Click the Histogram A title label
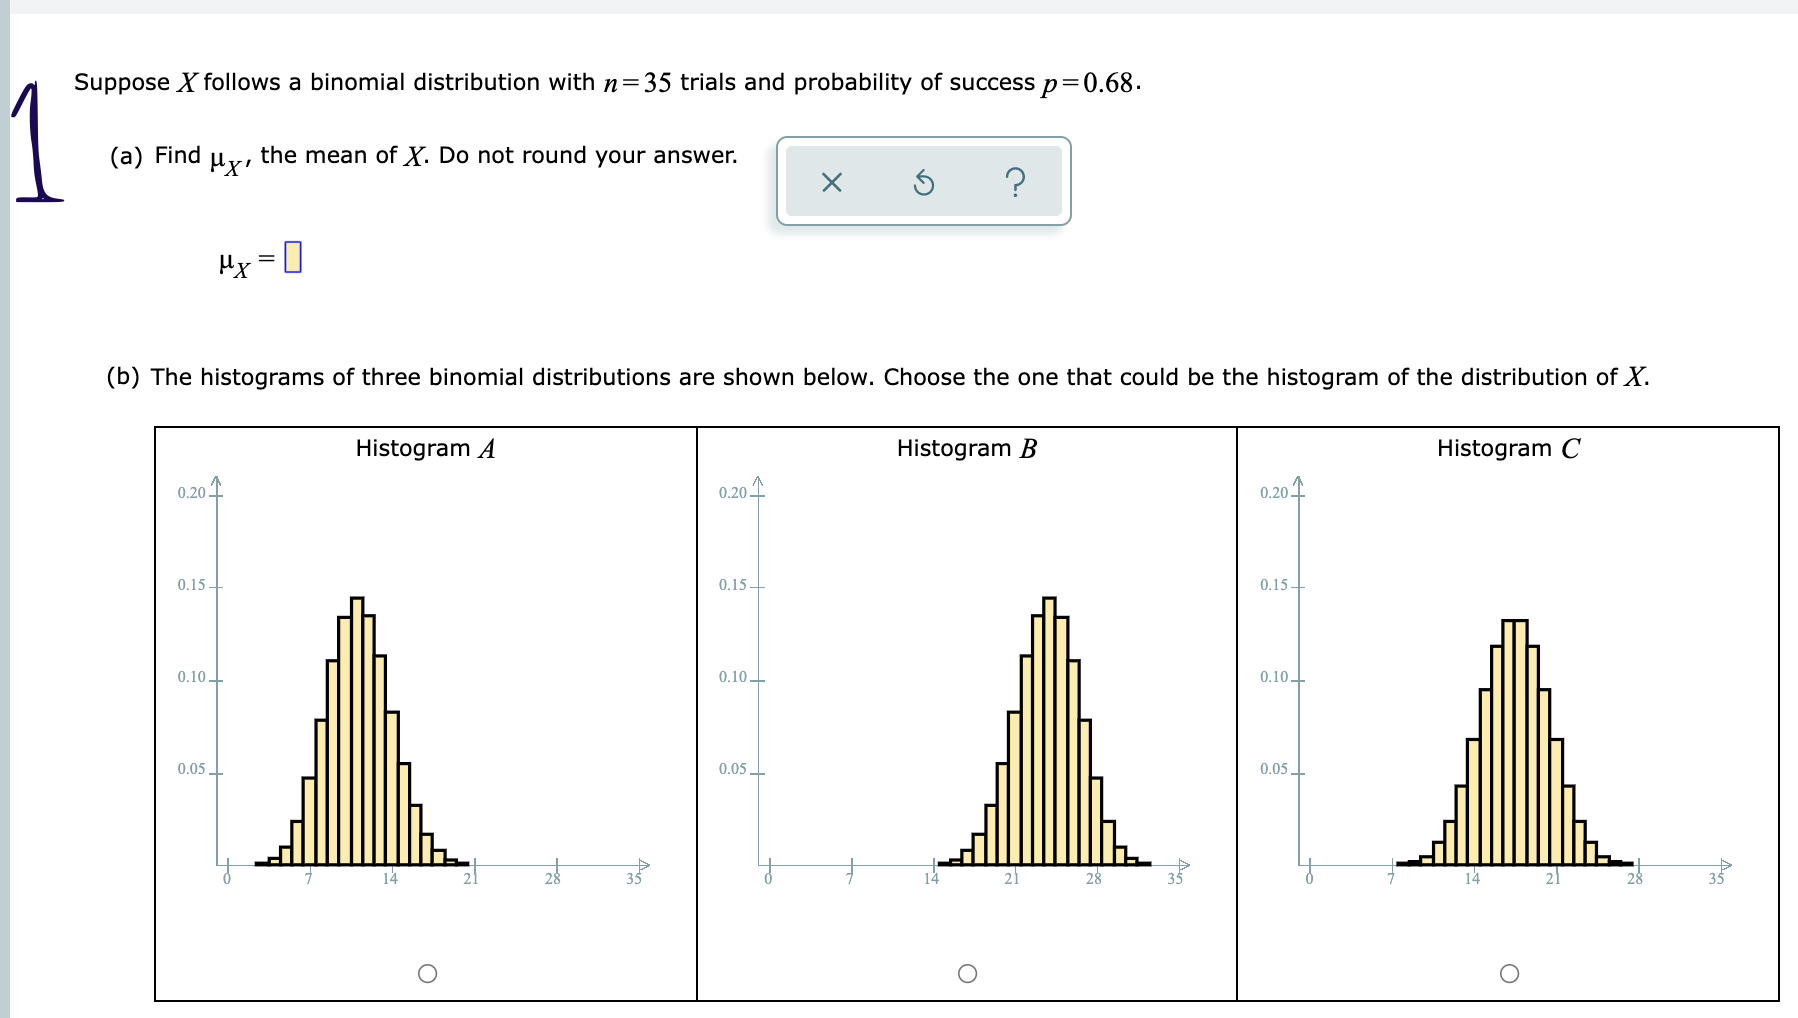Screen dimensions: 1798x1018 click(424, 448)
